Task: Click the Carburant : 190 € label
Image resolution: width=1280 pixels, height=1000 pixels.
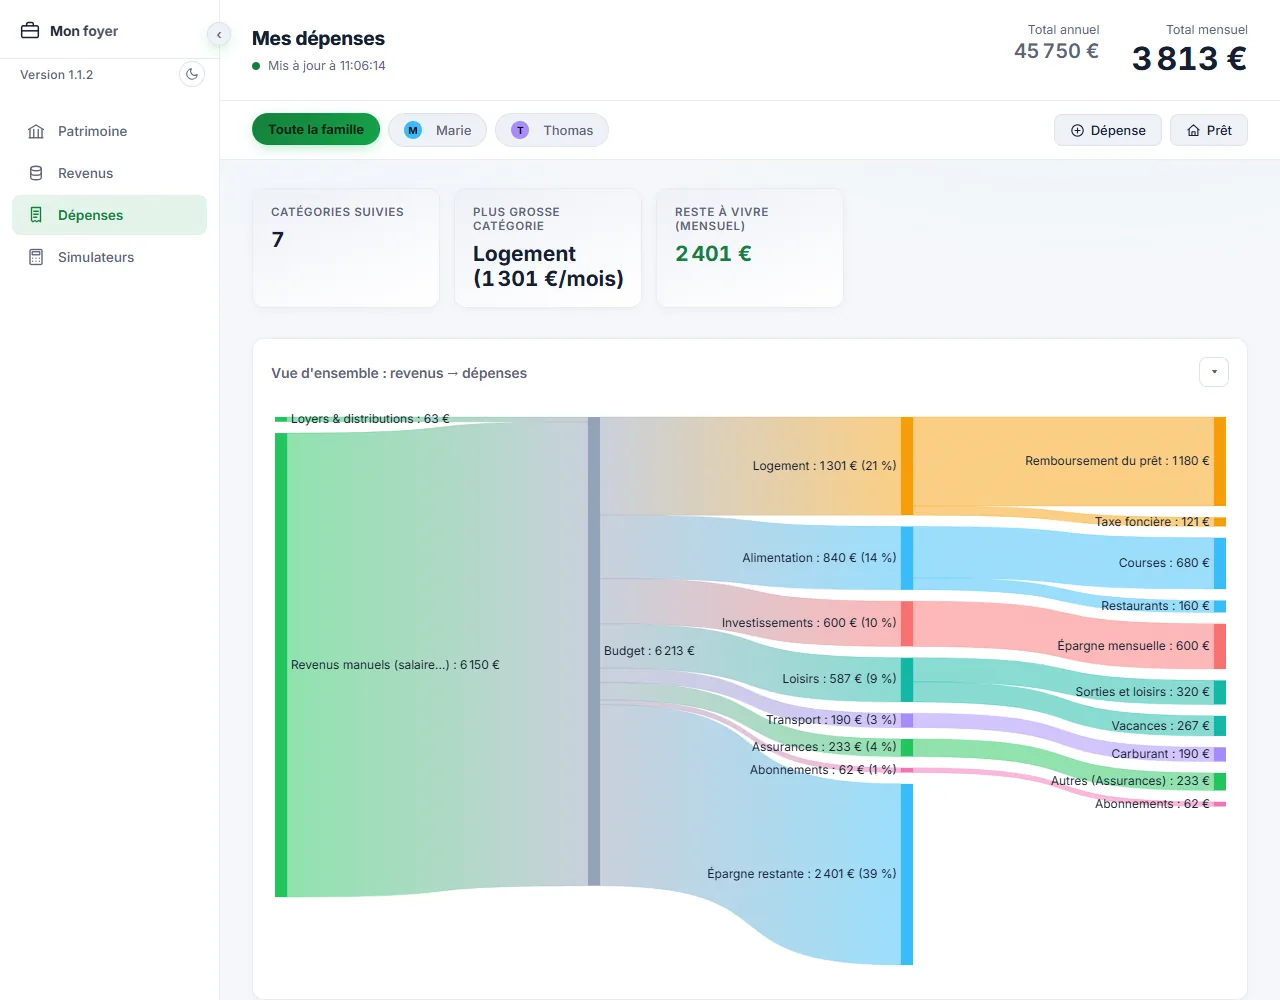Action: (x=1160, y=754)
